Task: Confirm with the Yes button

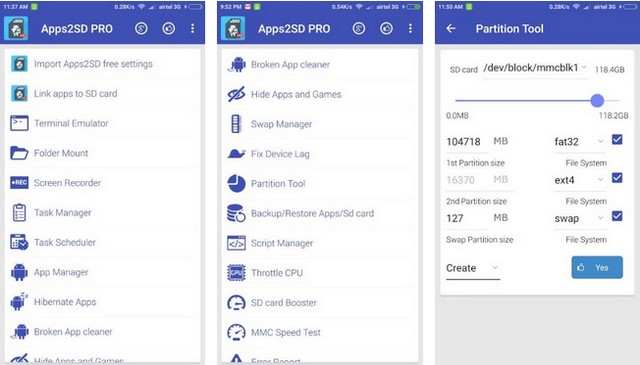Action: (597, 267)
